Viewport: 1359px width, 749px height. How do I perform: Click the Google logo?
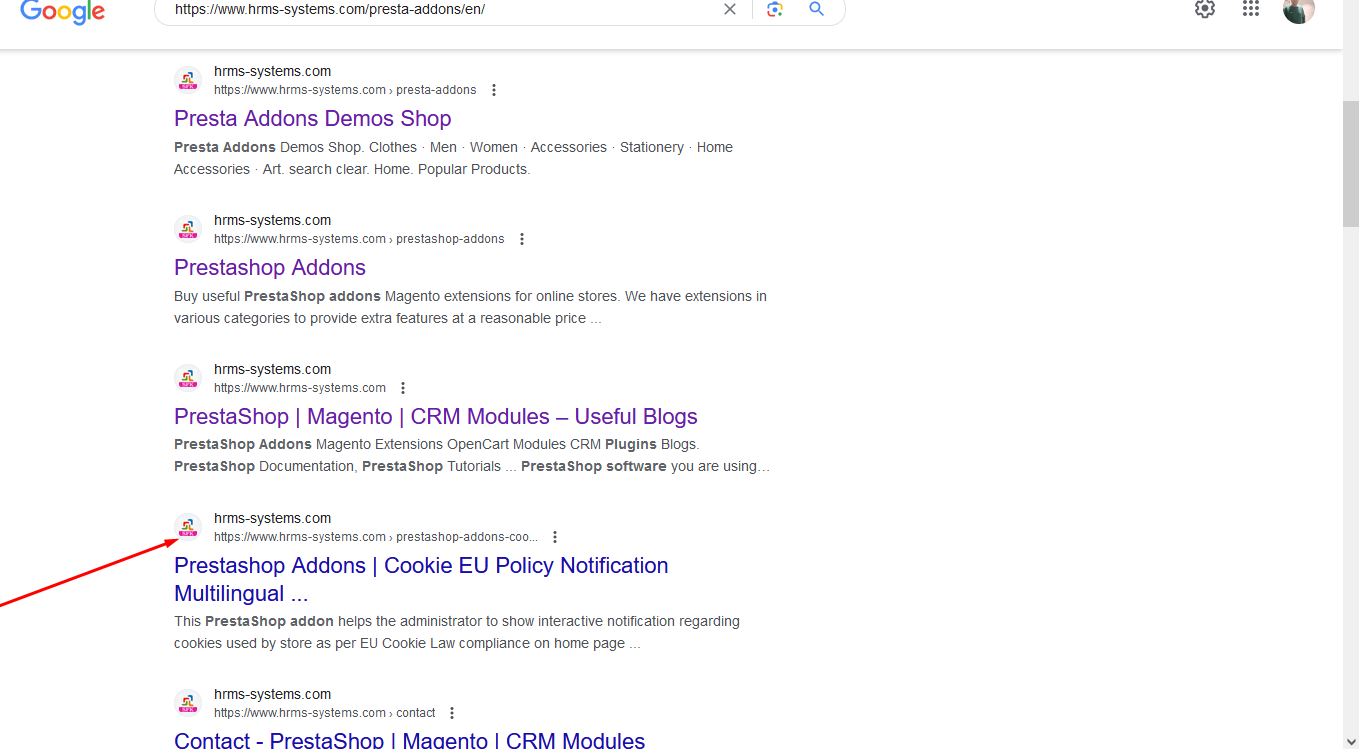click(62, 10)
